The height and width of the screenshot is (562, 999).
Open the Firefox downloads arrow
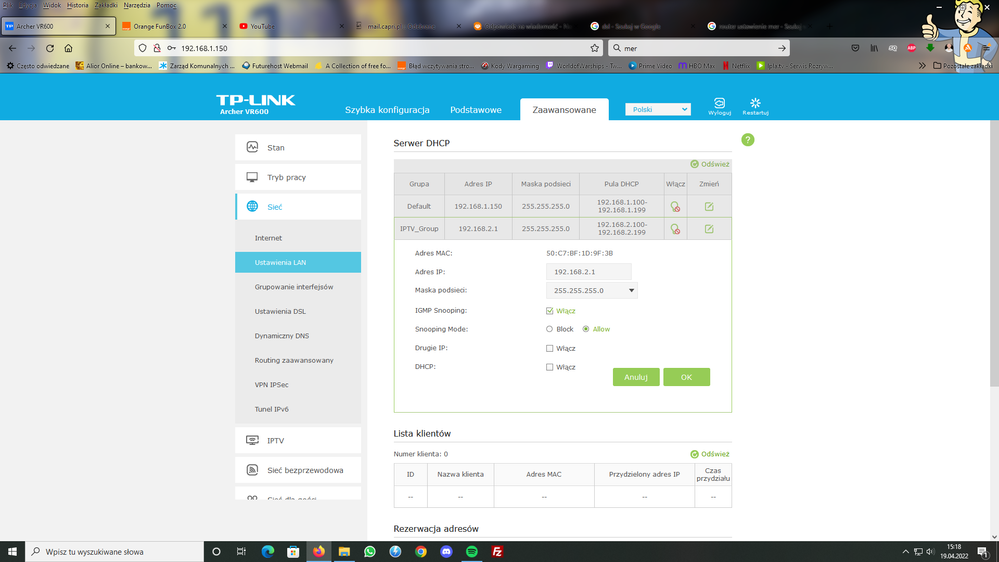930,48
